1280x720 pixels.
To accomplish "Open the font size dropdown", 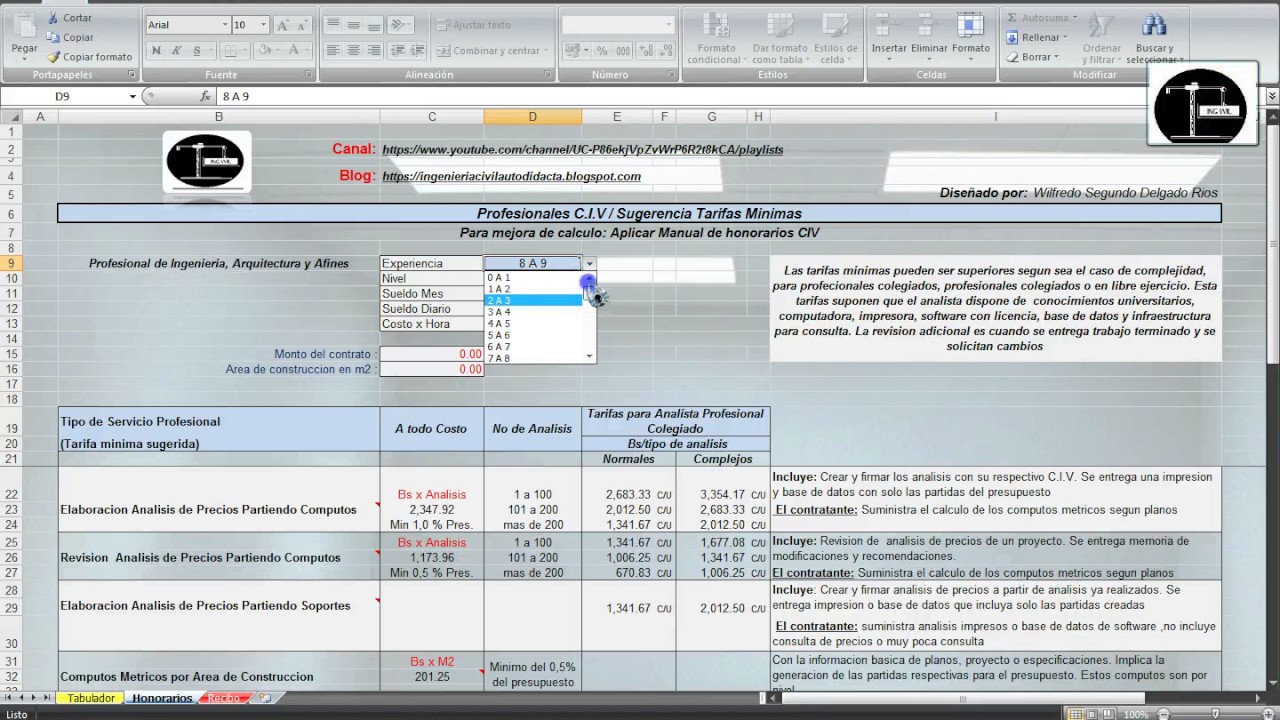I will point(263,25).
